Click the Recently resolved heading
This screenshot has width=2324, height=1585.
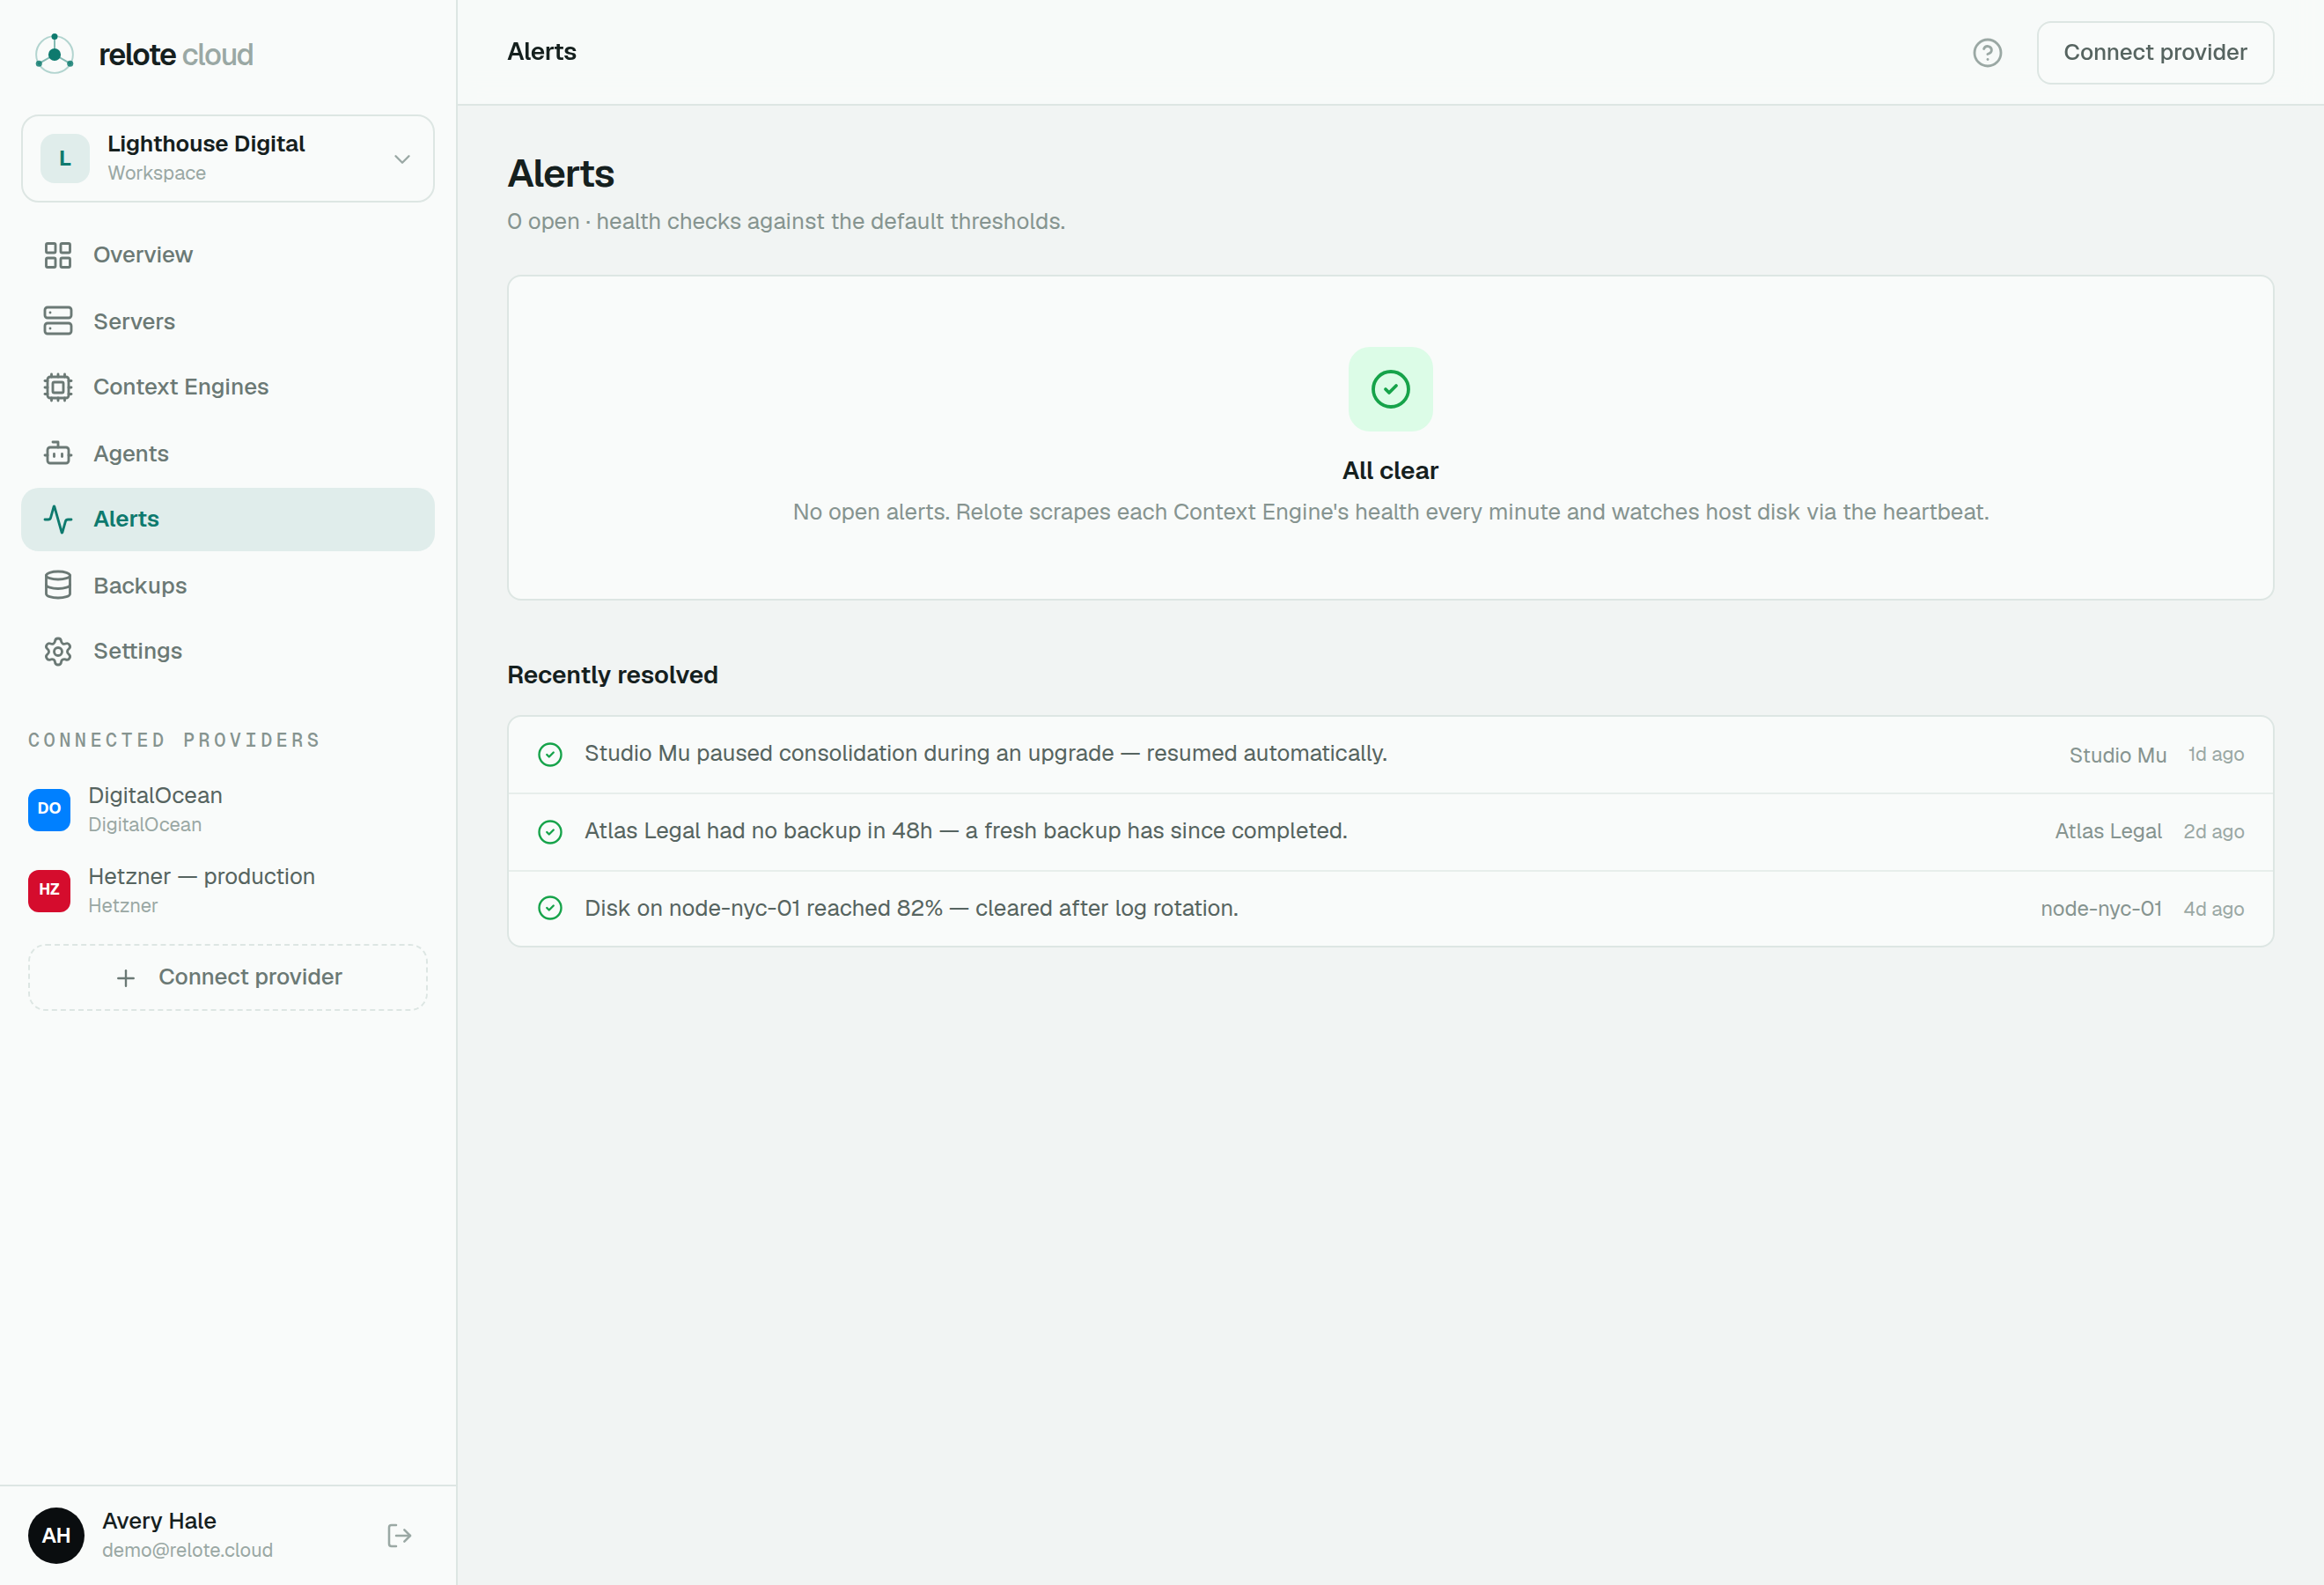tap(612, 675)
